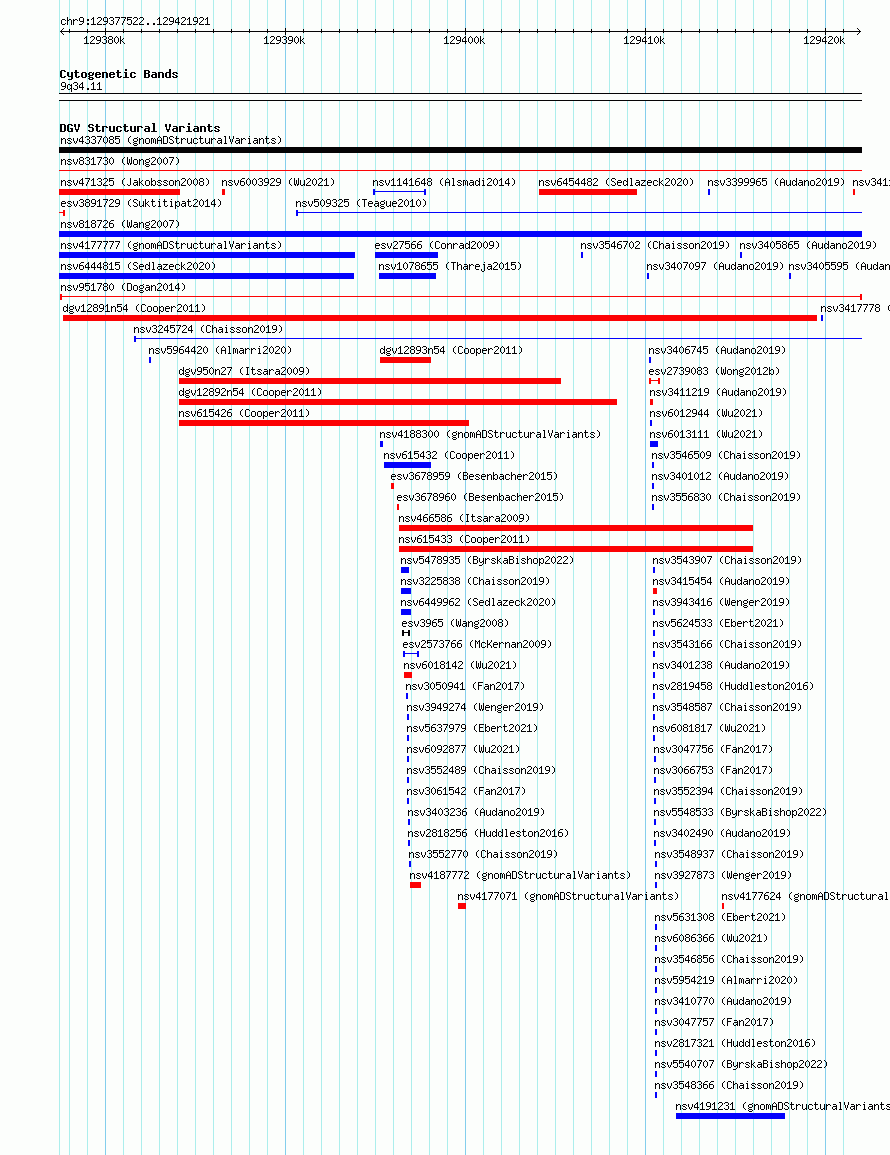The width and height of the screenshot is (890, 1155).
Task: Click the red nsv6454482 variant bar
Action: tap(588, 192)
